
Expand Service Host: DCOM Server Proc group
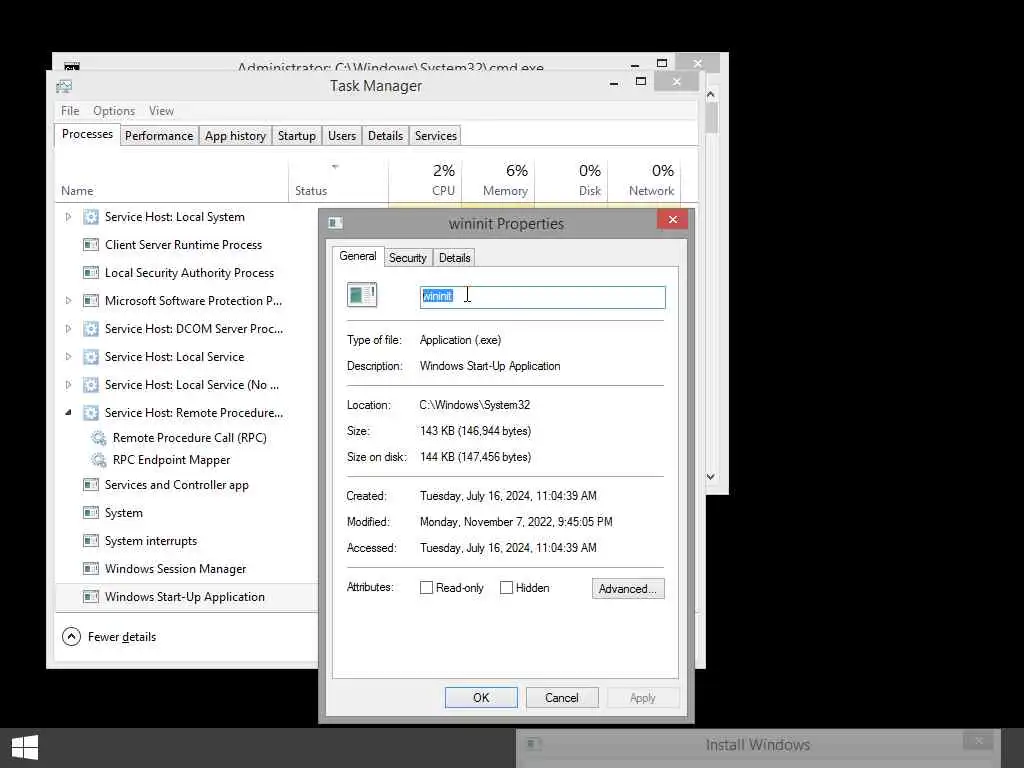coord(68,329)
